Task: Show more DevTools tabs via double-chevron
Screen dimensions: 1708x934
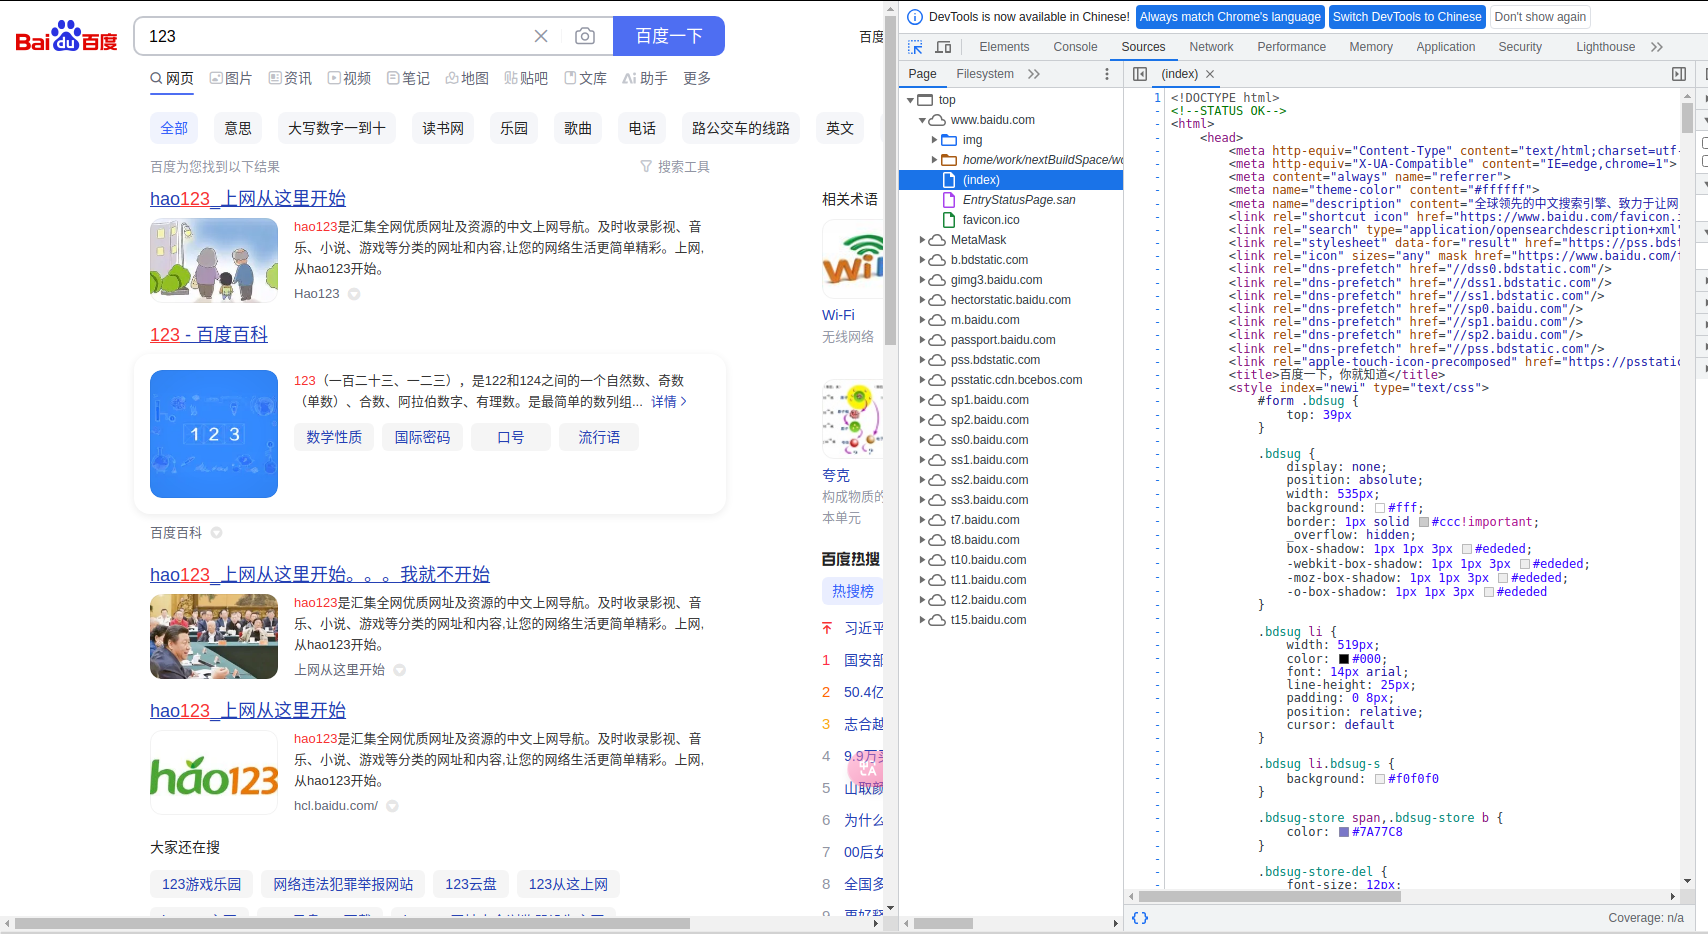Action: 1657,47
